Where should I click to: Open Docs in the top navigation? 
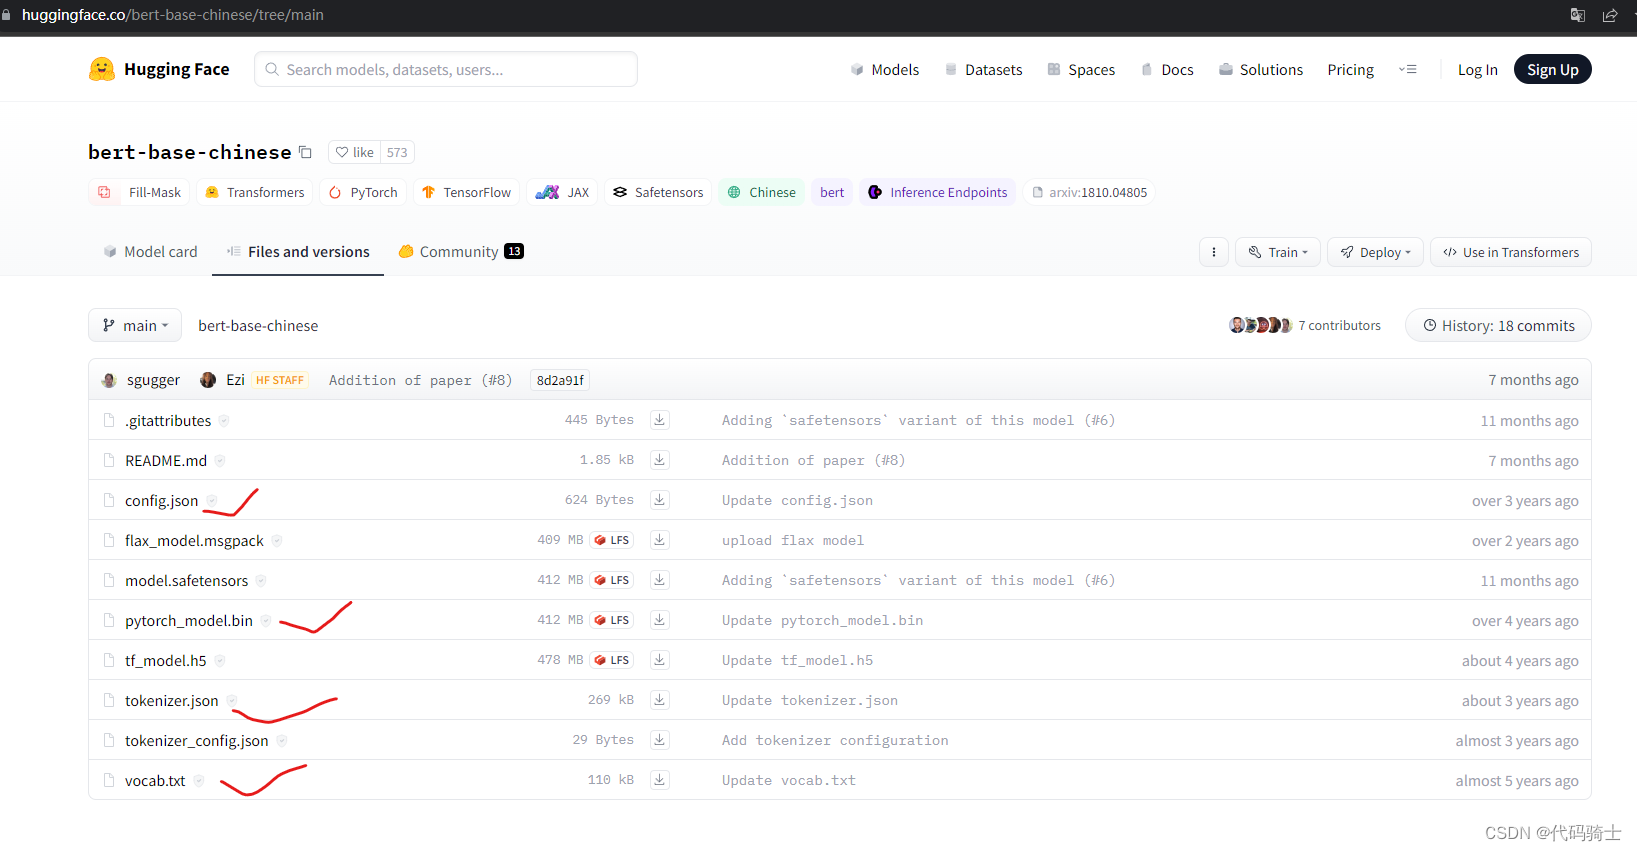[1167, 69]
